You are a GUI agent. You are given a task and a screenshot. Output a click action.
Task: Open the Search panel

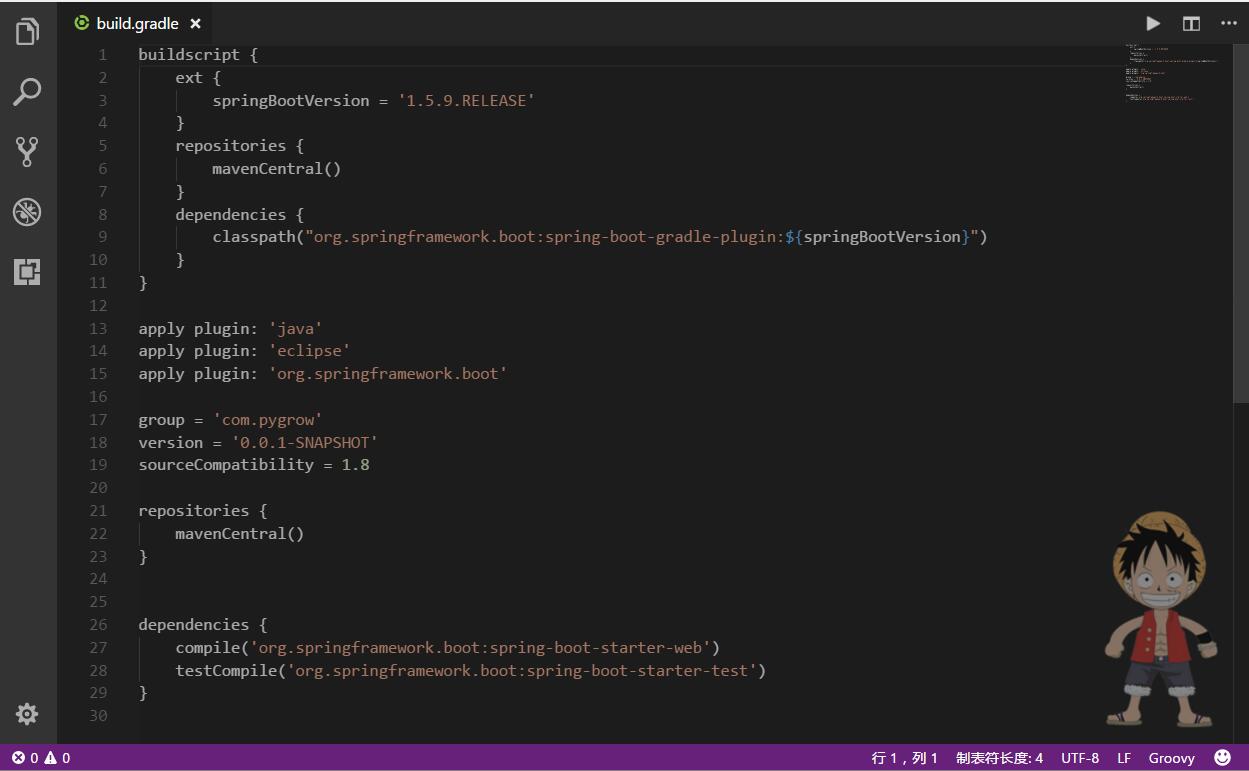click(x=27, y=92)
